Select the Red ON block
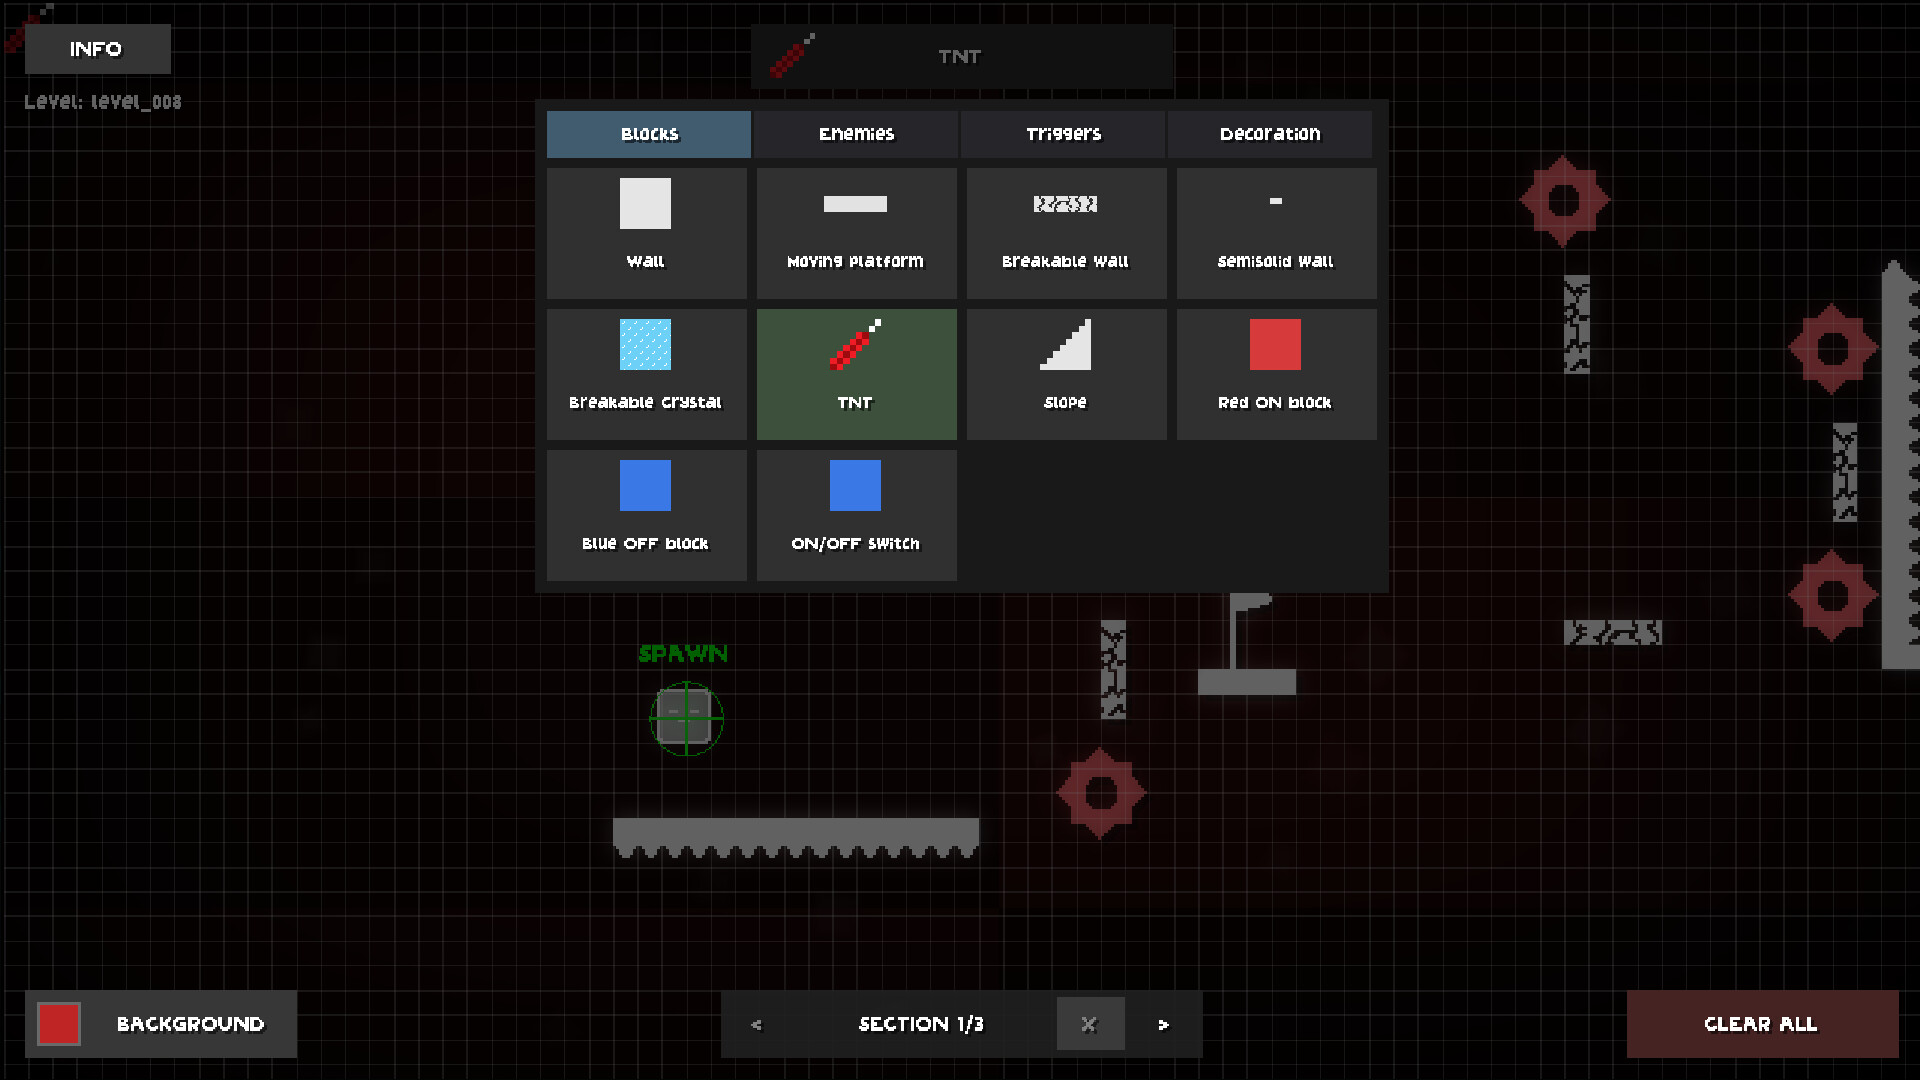The image size is (1920, 1080). pos(1276,374)
